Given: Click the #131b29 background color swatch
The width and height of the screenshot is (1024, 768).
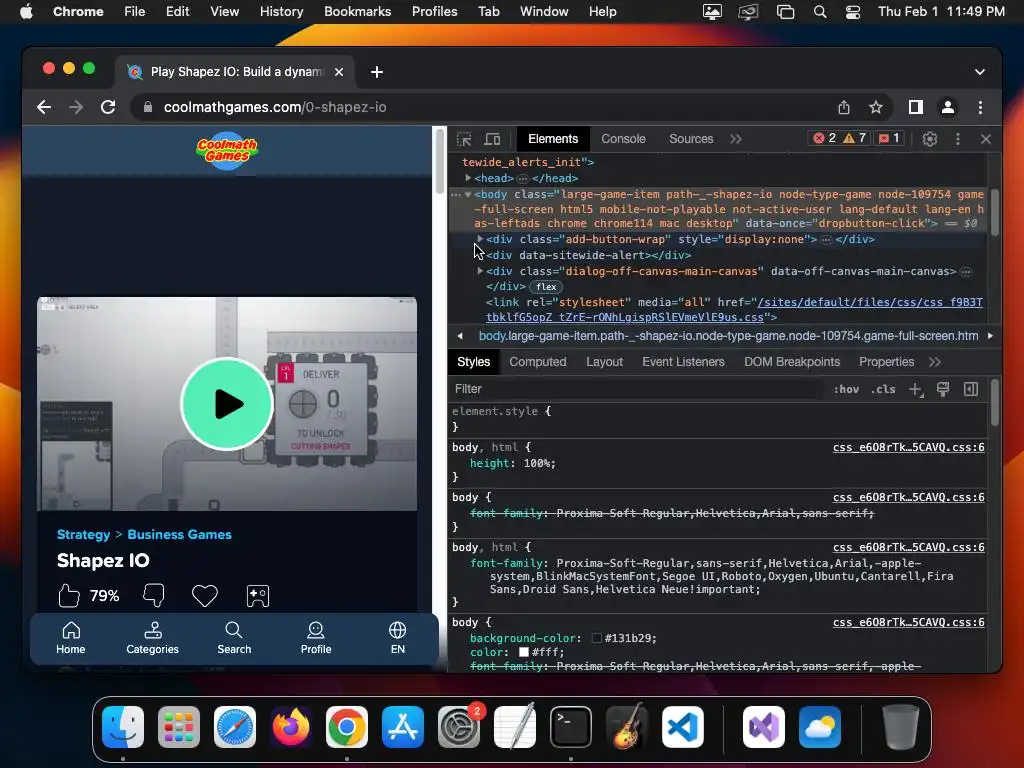Looking at the screenshot, I should pos(596,638).
